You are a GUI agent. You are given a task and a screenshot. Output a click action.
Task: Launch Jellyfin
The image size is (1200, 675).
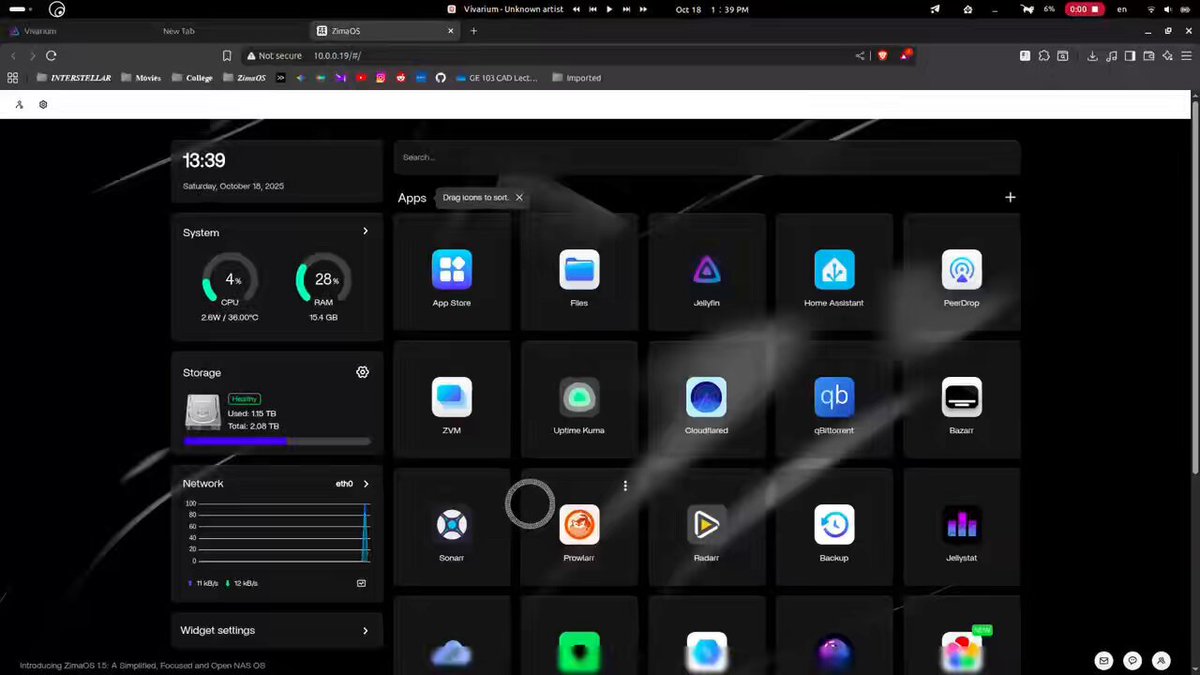[x=707, y=270]
